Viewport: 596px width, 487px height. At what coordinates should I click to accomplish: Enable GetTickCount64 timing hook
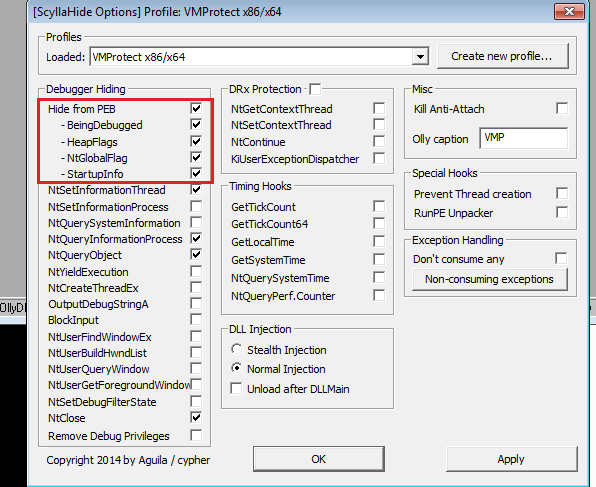379,224
